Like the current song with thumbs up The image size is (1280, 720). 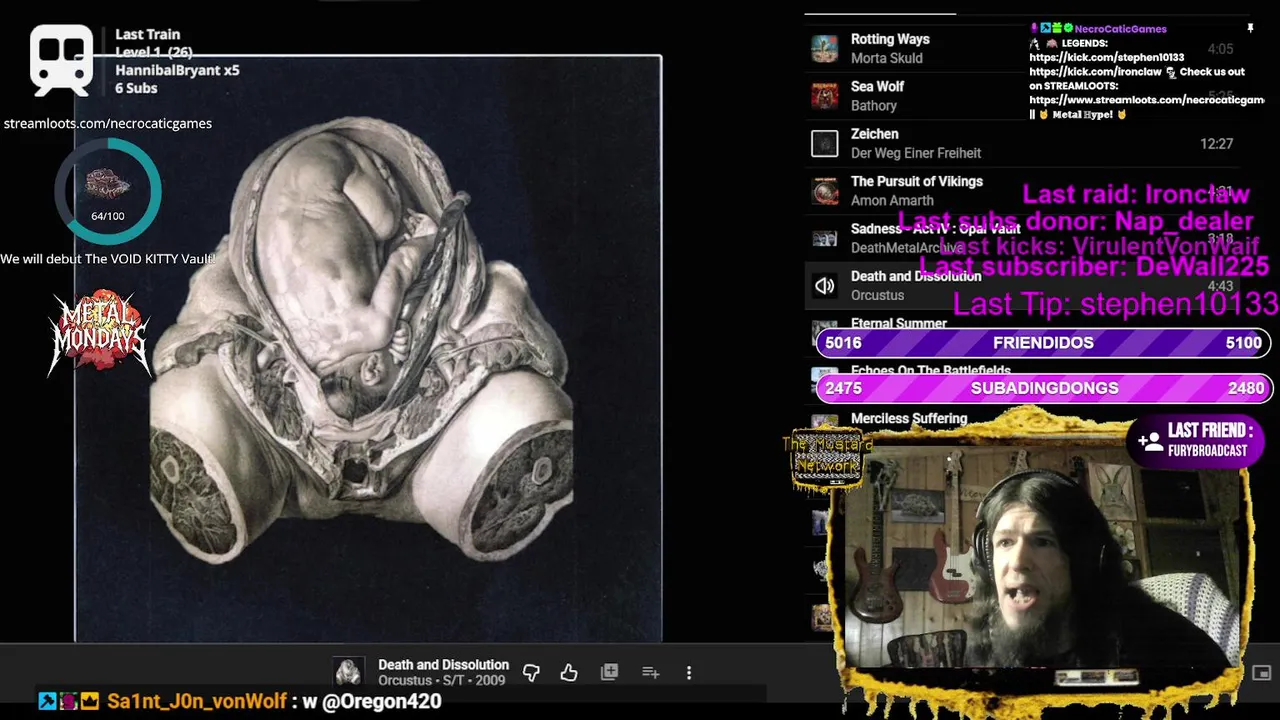(569, 673)
